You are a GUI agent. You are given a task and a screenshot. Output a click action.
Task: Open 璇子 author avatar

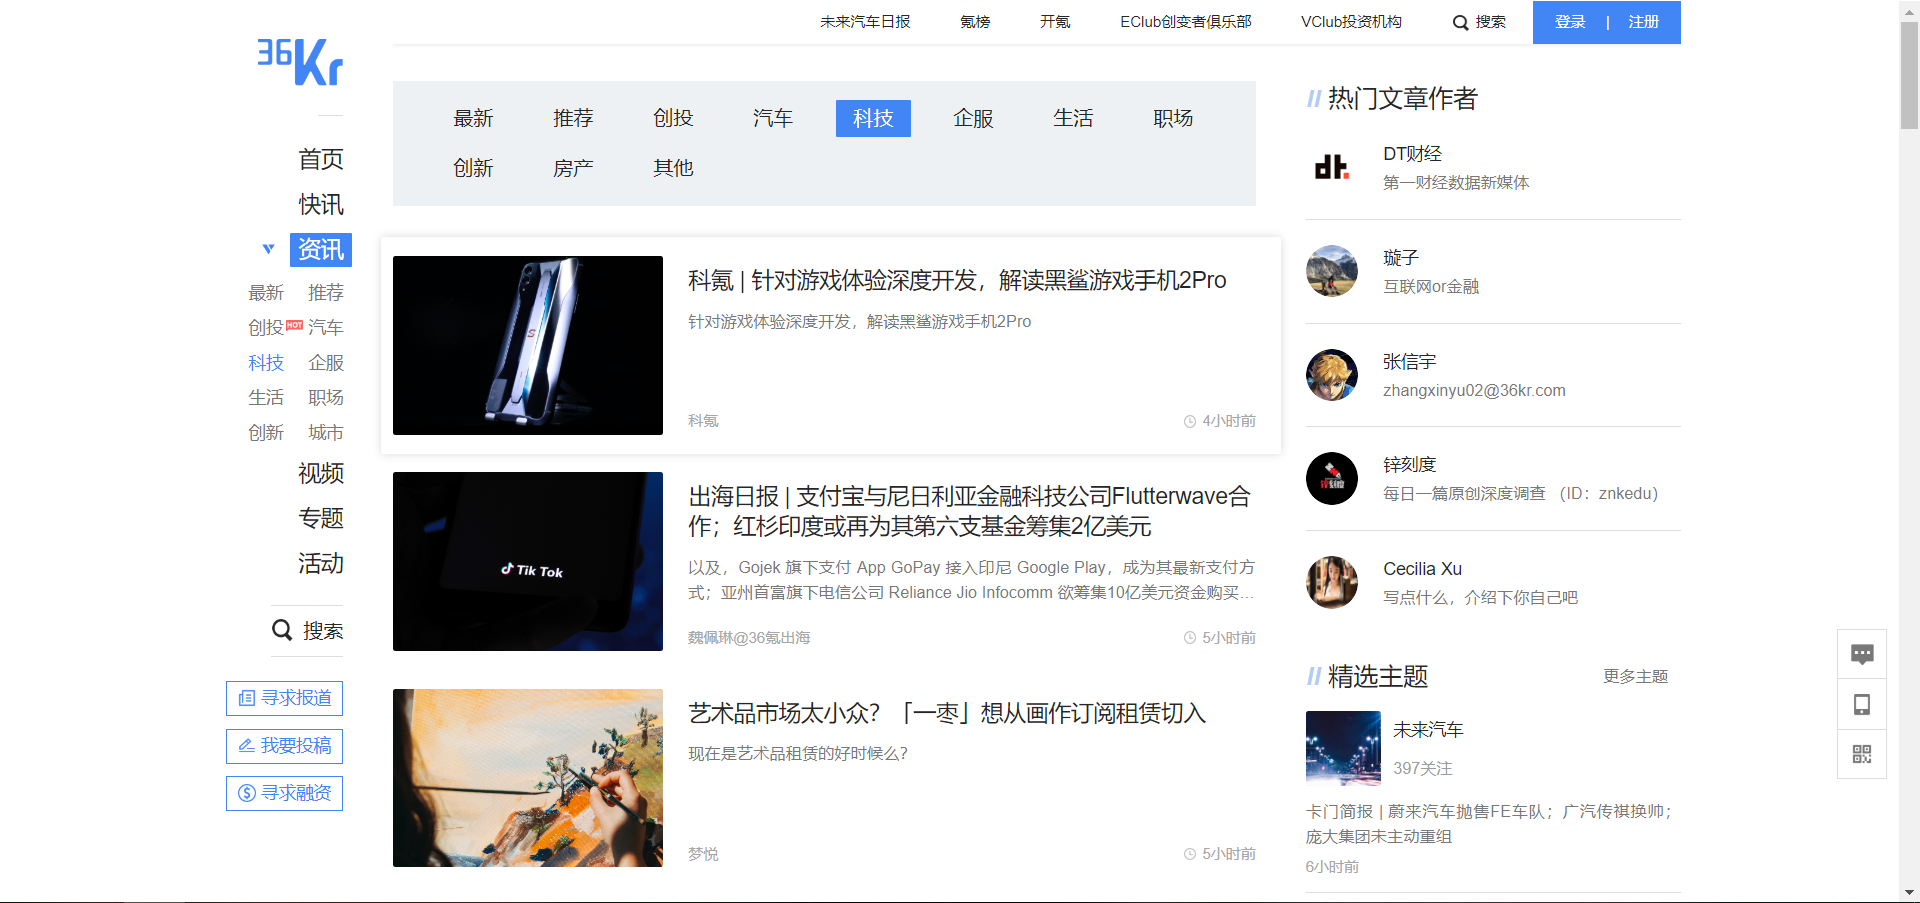1332,271
